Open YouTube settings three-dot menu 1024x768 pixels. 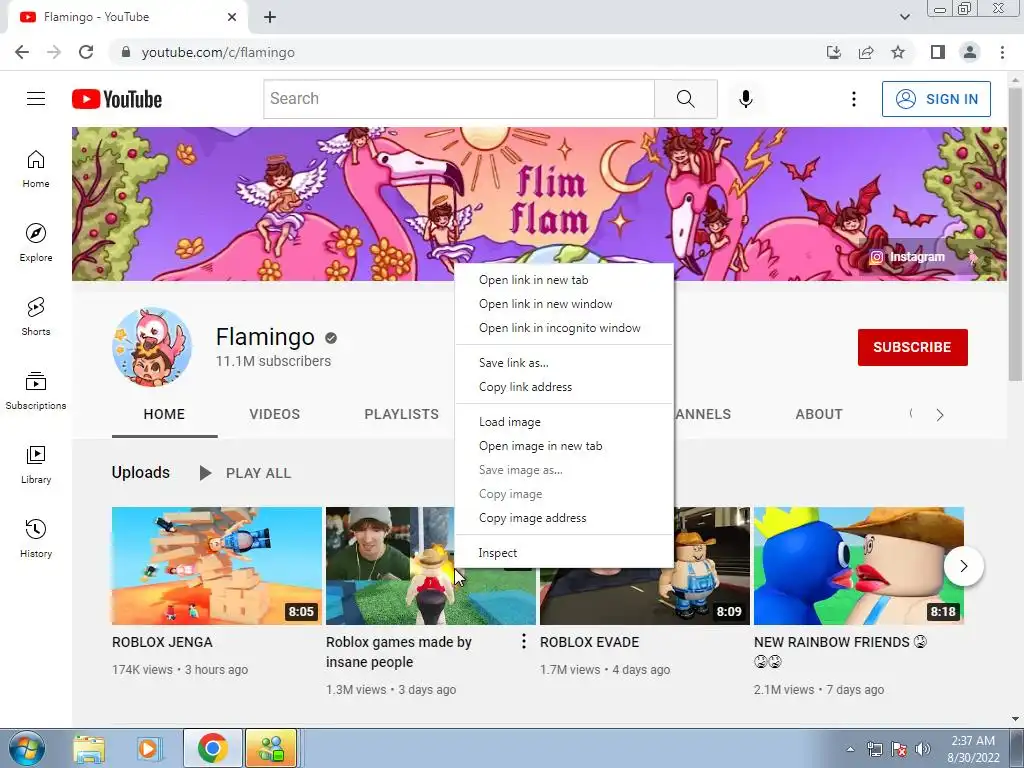[854, 99]
